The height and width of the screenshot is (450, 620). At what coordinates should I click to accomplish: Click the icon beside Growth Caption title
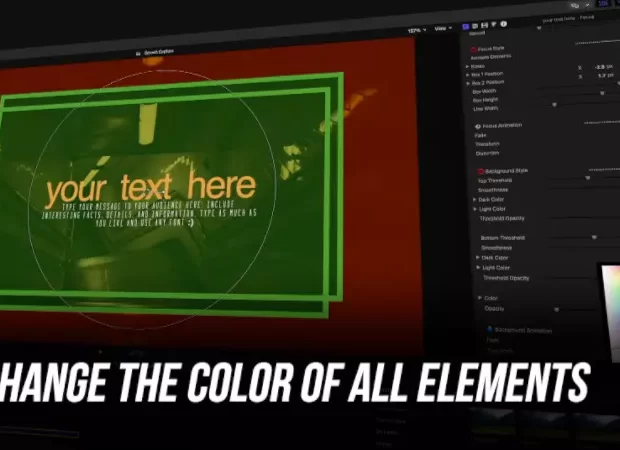tap(138, 53)
